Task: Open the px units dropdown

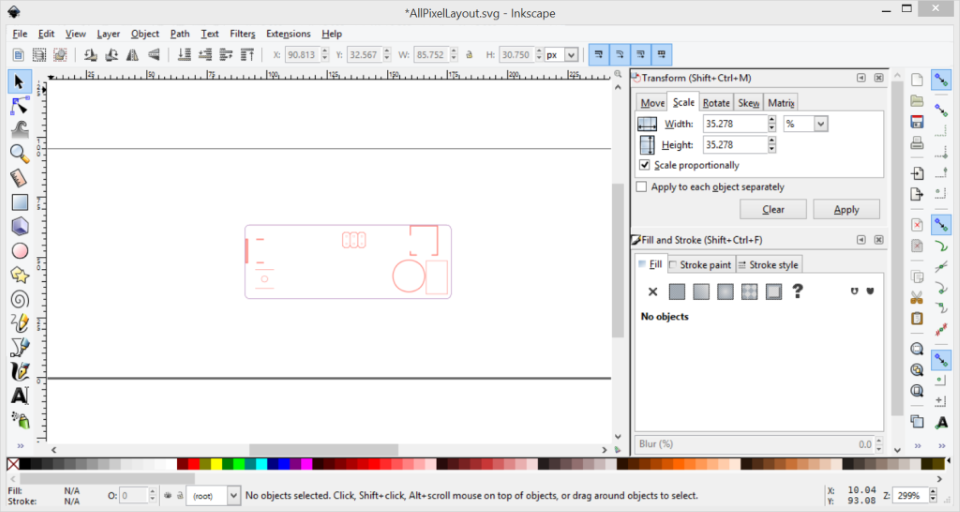Action: click(571, 55)
